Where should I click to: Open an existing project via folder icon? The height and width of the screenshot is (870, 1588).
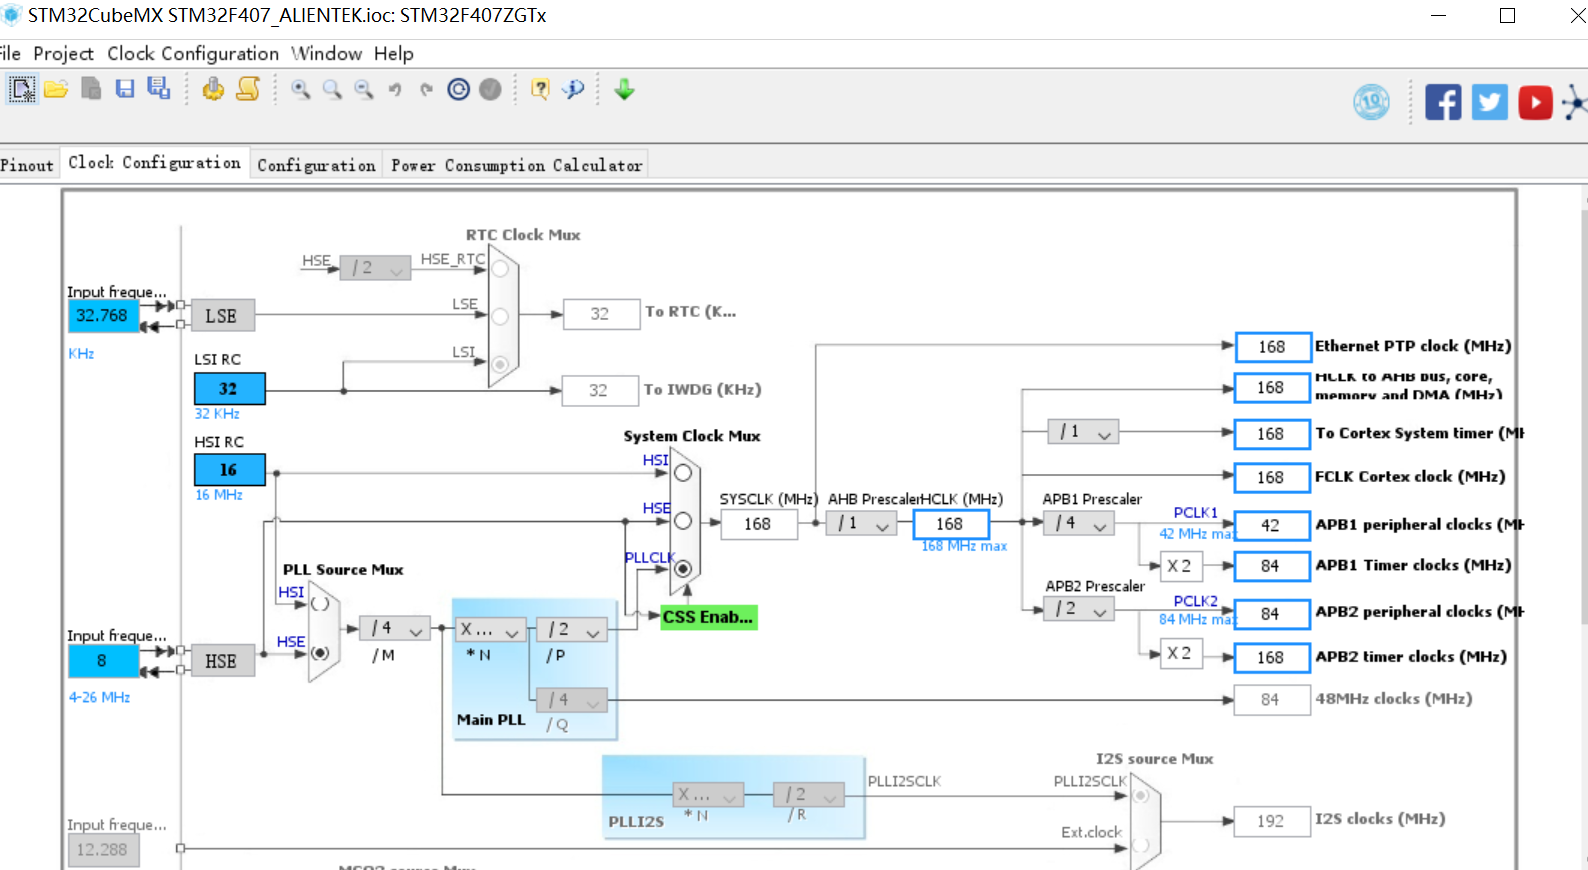click(56, 89)
